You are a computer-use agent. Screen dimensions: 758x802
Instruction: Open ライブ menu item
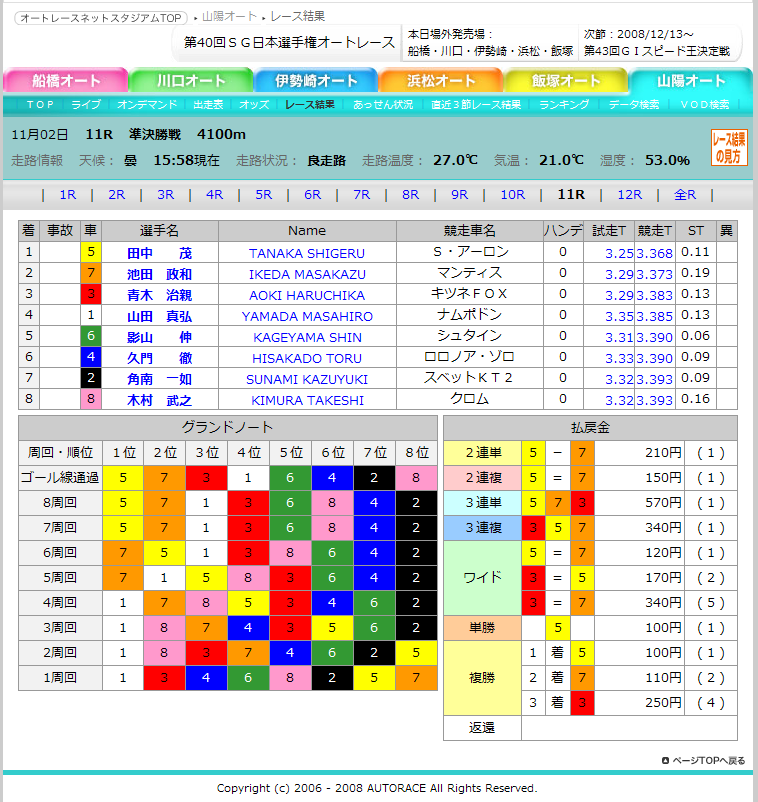(86, 104)
